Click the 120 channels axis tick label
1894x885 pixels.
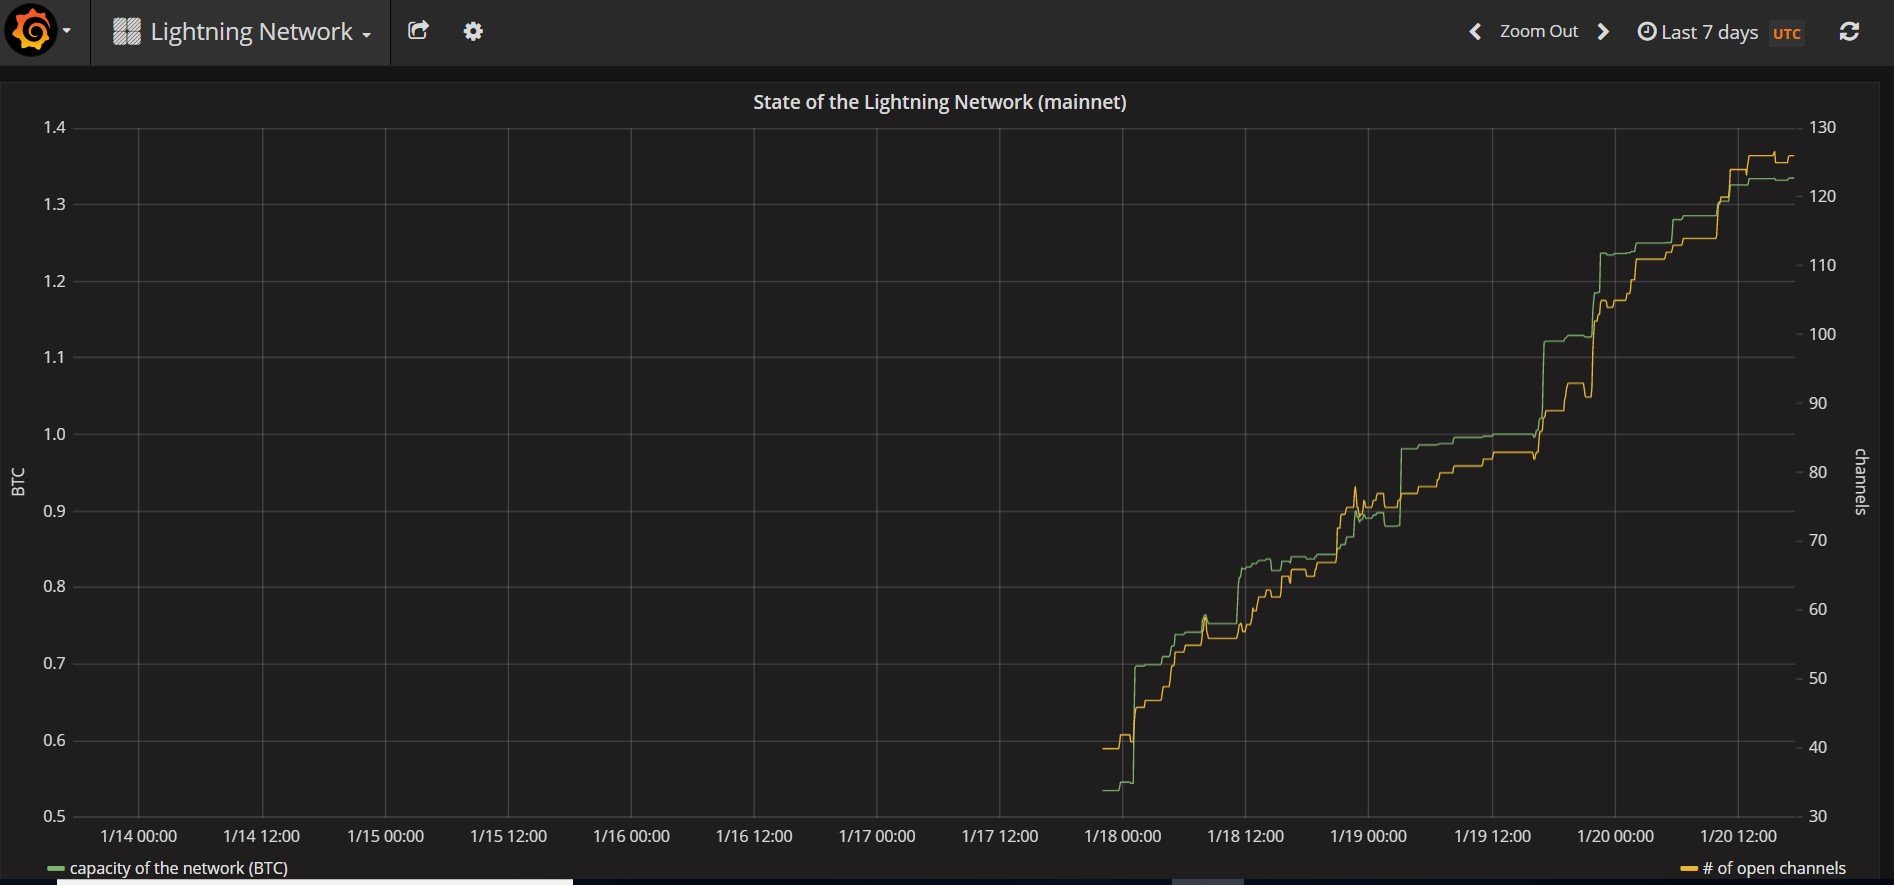pos(1823,196)
